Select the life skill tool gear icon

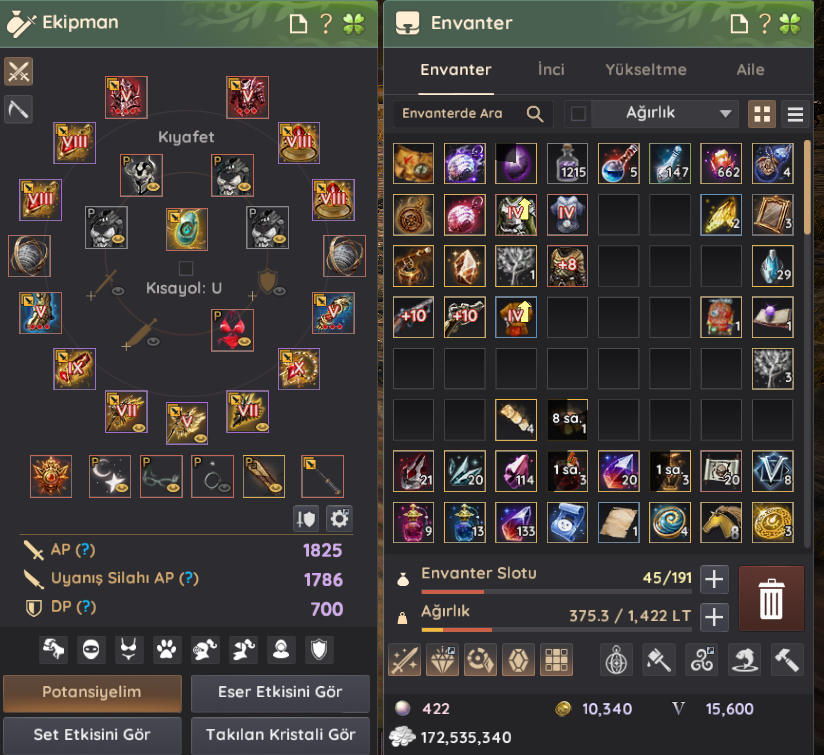tap(18, 109)
